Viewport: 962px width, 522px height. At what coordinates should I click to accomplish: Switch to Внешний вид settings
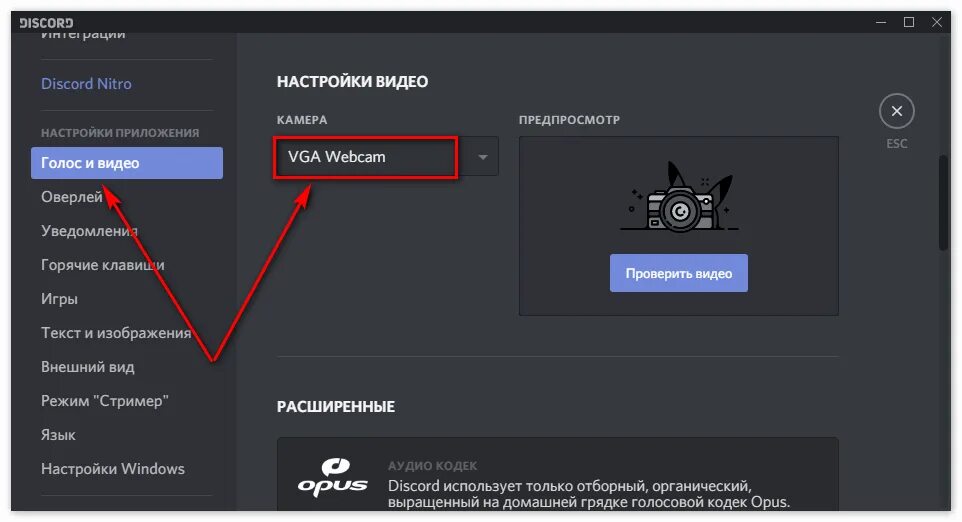(88, 367)
